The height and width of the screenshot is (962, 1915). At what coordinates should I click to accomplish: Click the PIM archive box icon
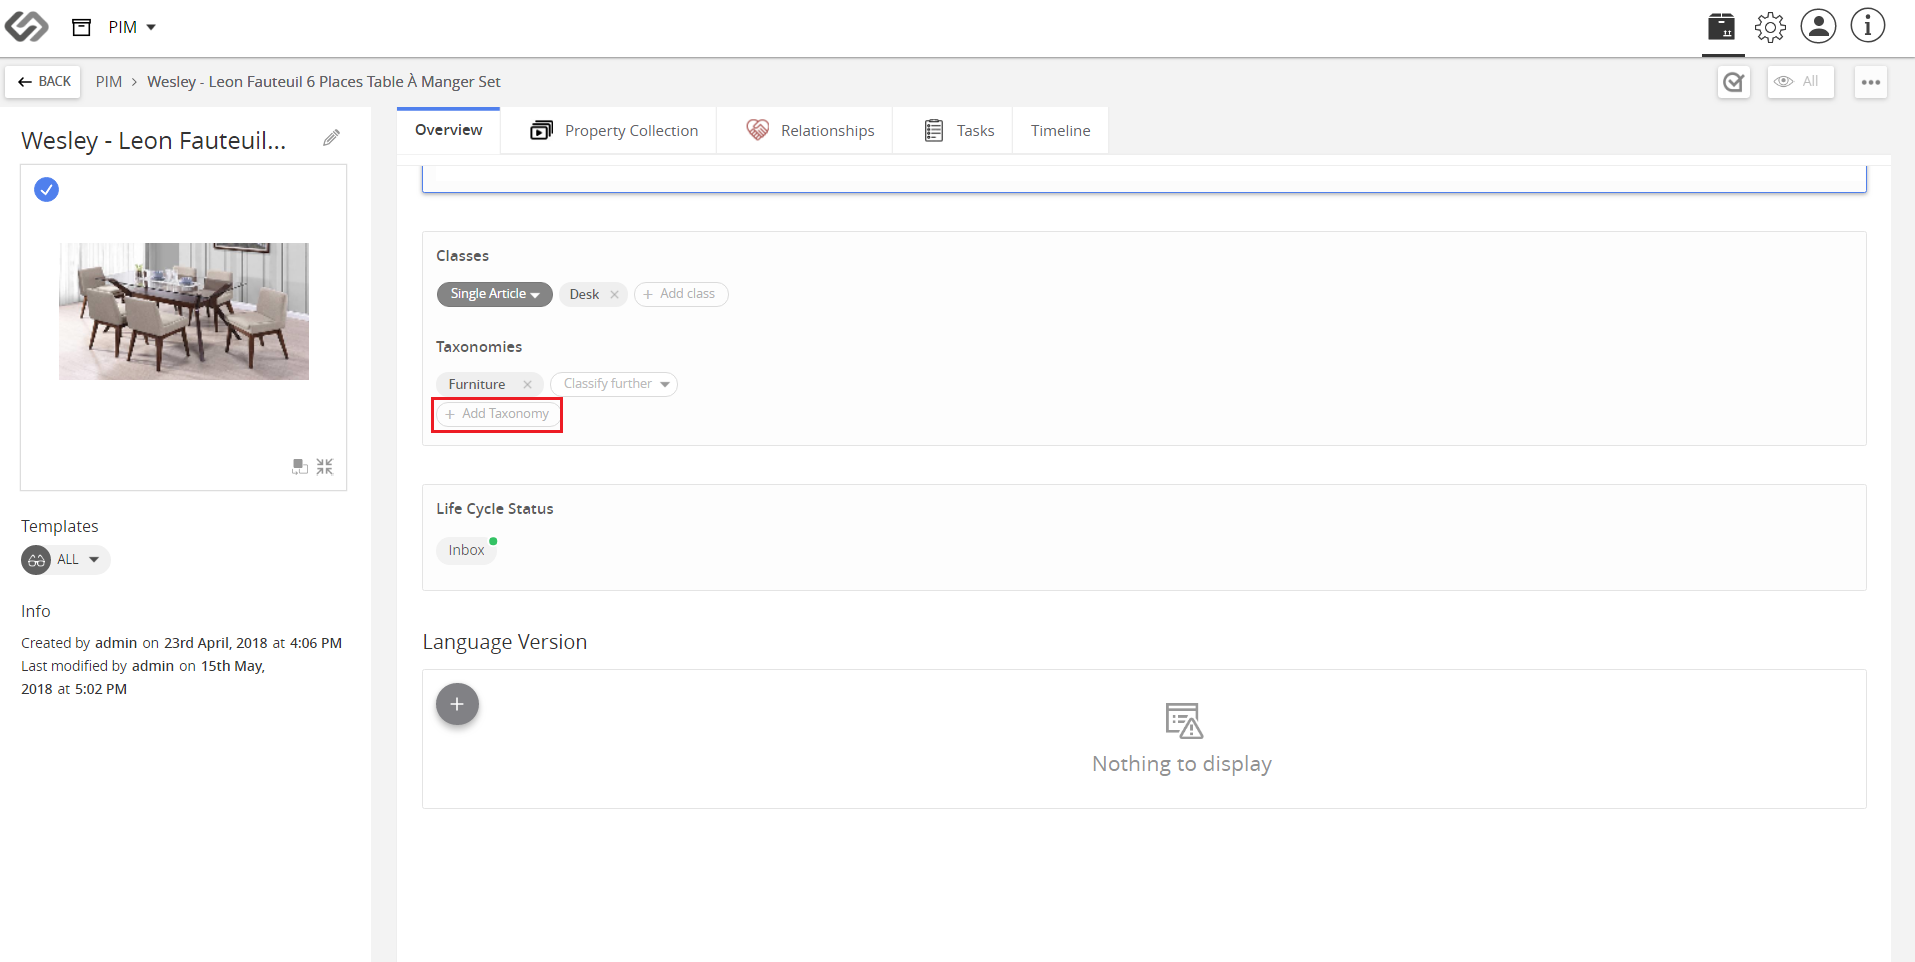[x=82, y=27]
